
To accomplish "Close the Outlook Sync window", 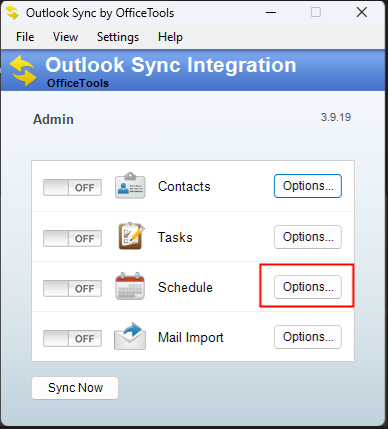I will 362,13.
